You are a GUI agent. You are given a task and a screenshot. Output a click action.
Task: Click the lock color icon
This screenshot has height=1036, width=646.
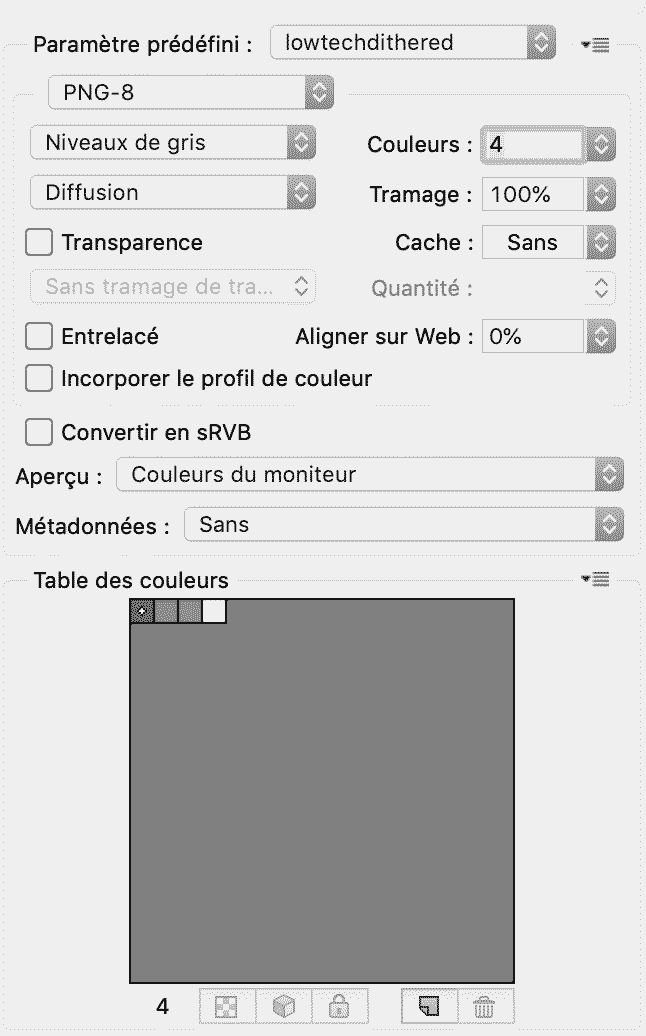340,1006
